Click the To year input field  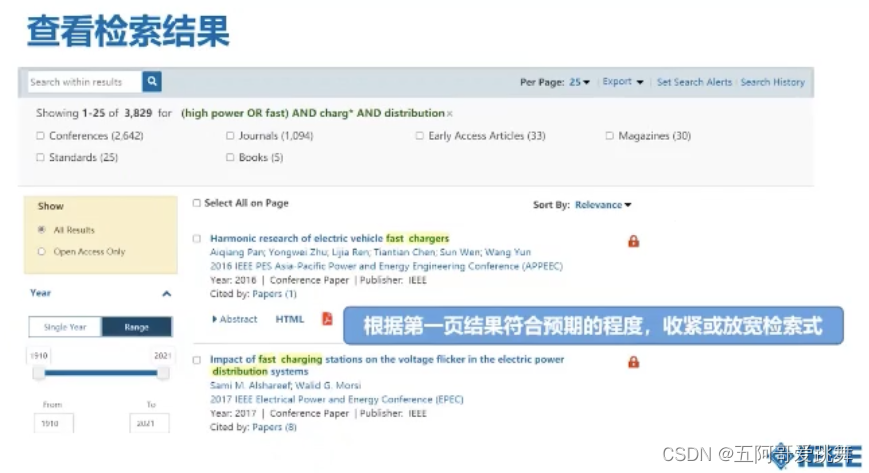pyautogui.click(x=149, y=423)
